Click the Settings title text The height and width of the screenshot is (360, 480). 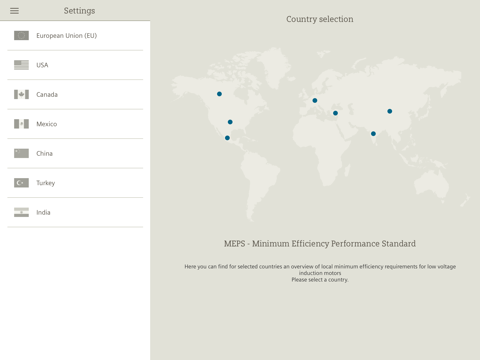tap(79, 11)
